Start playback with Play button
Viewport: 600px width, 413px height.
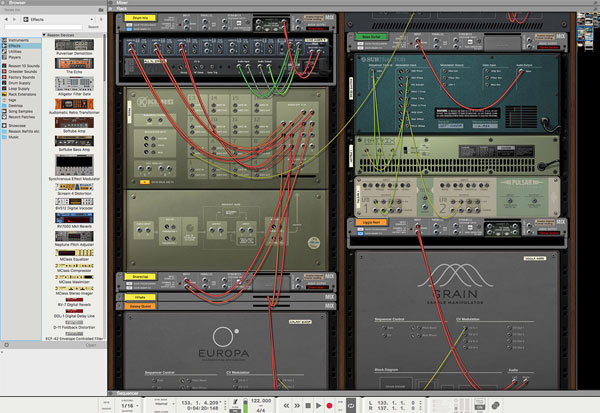318,405
